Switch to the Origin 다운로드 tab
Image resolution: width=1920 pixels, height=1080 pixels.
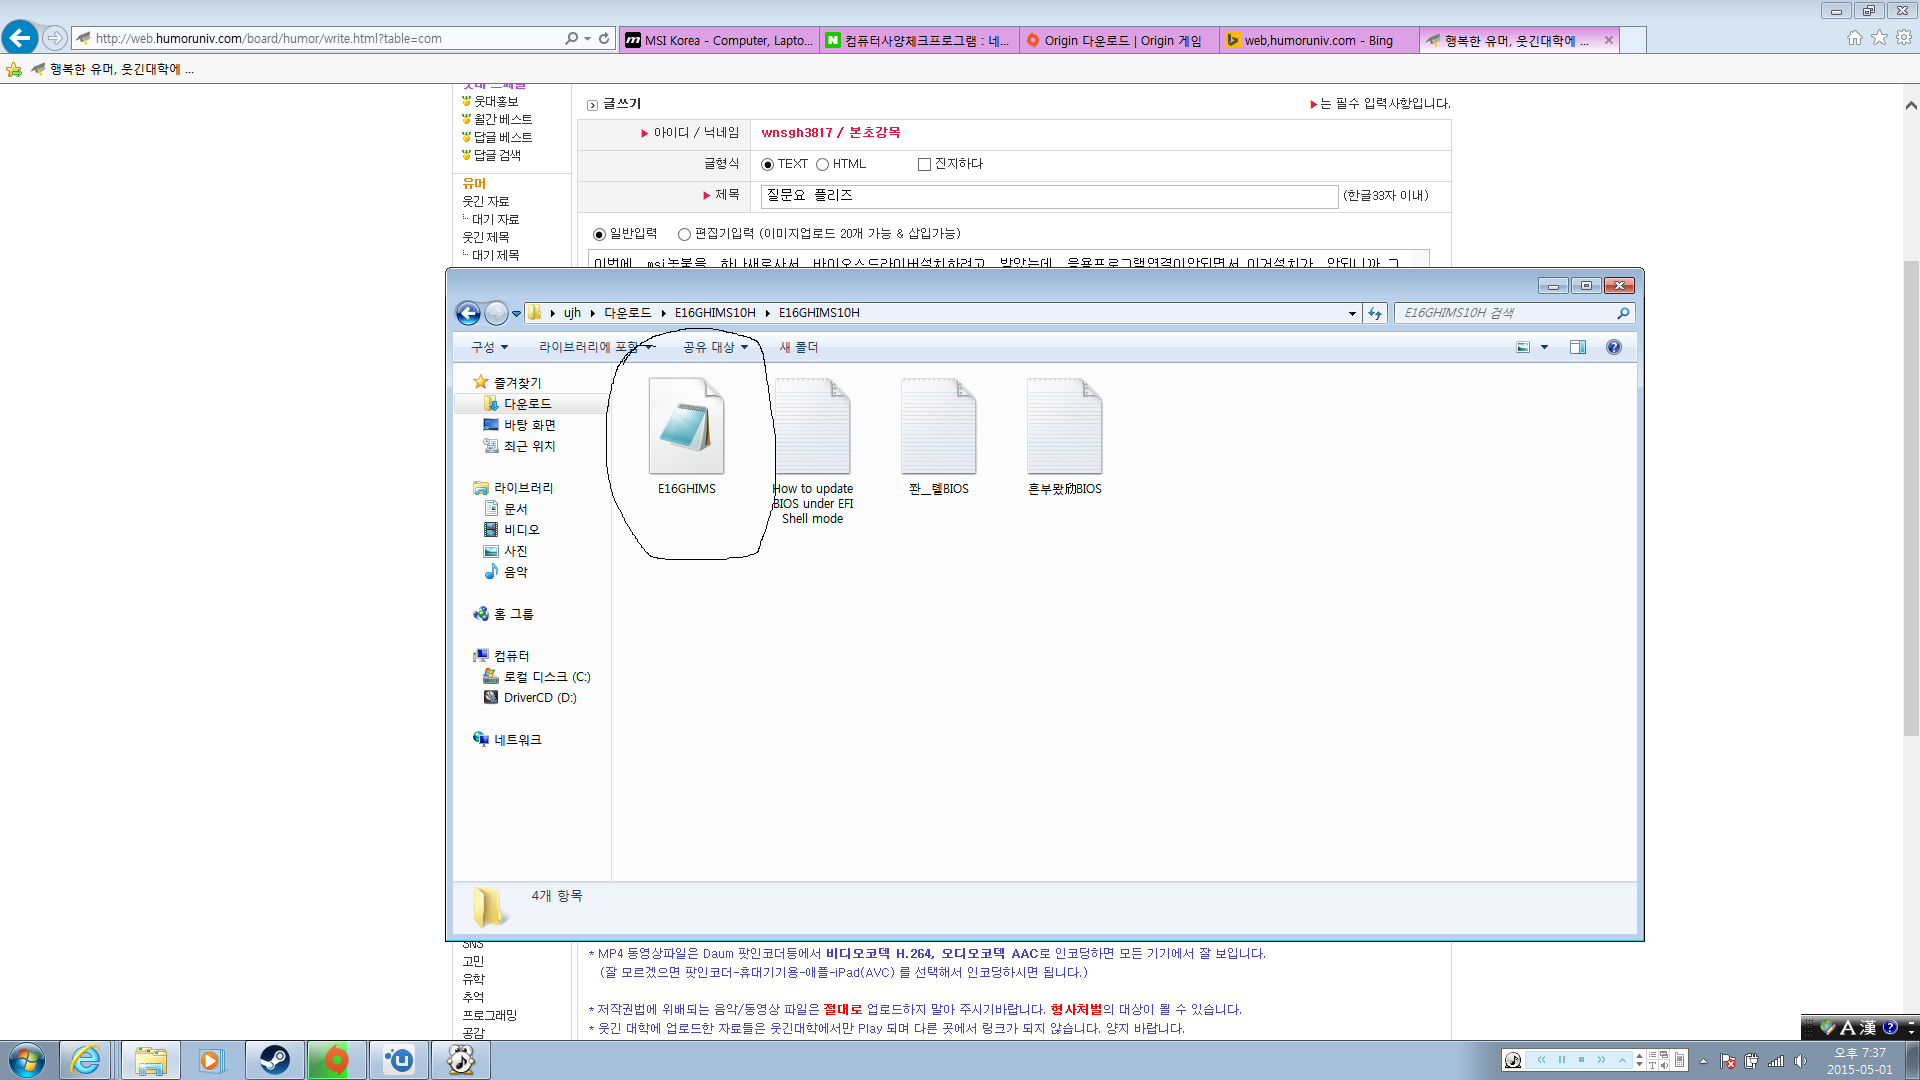(x=1118, y=40)
